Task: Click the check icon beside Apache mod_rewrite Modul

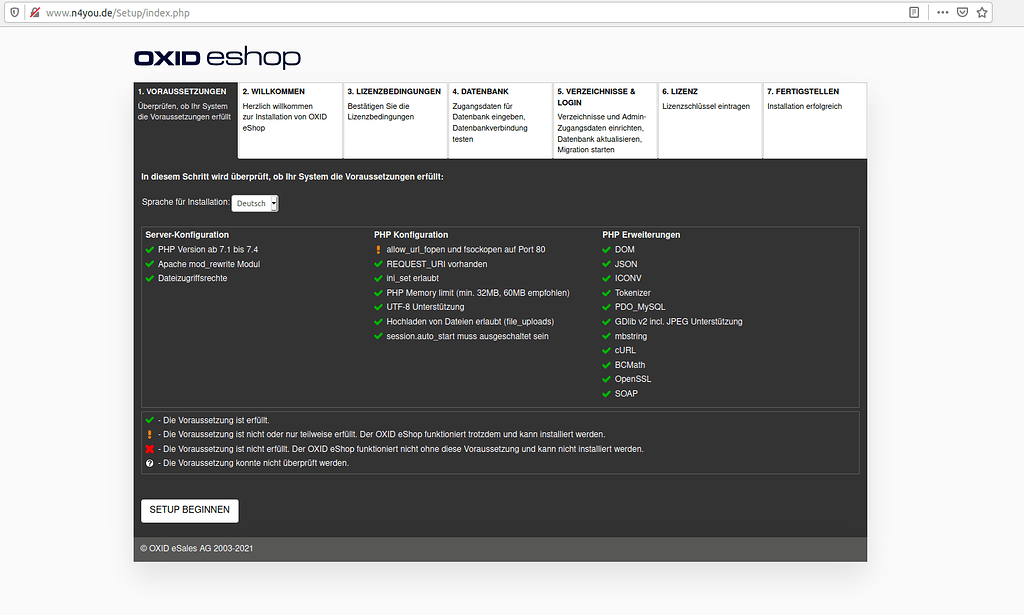Action: pos(150,264)
